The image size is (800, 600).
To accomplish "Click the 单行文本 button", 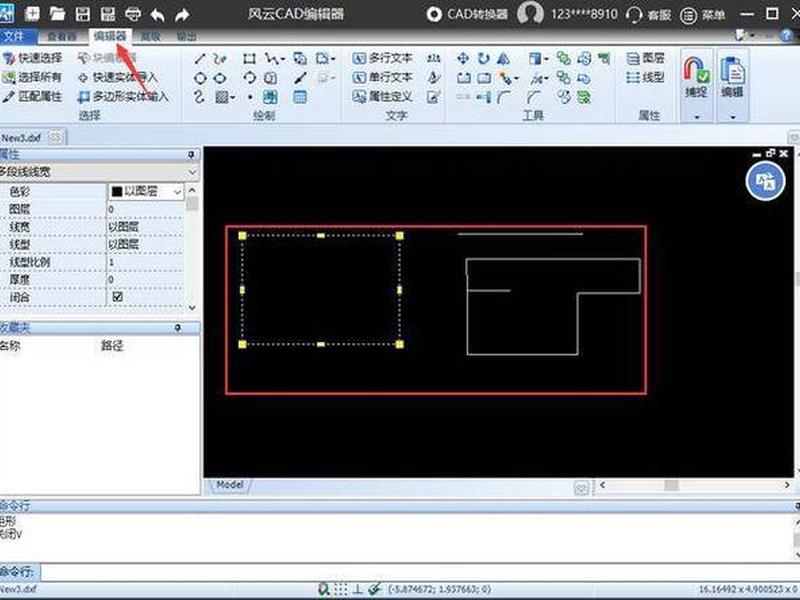I will click(x=383, y=78).
